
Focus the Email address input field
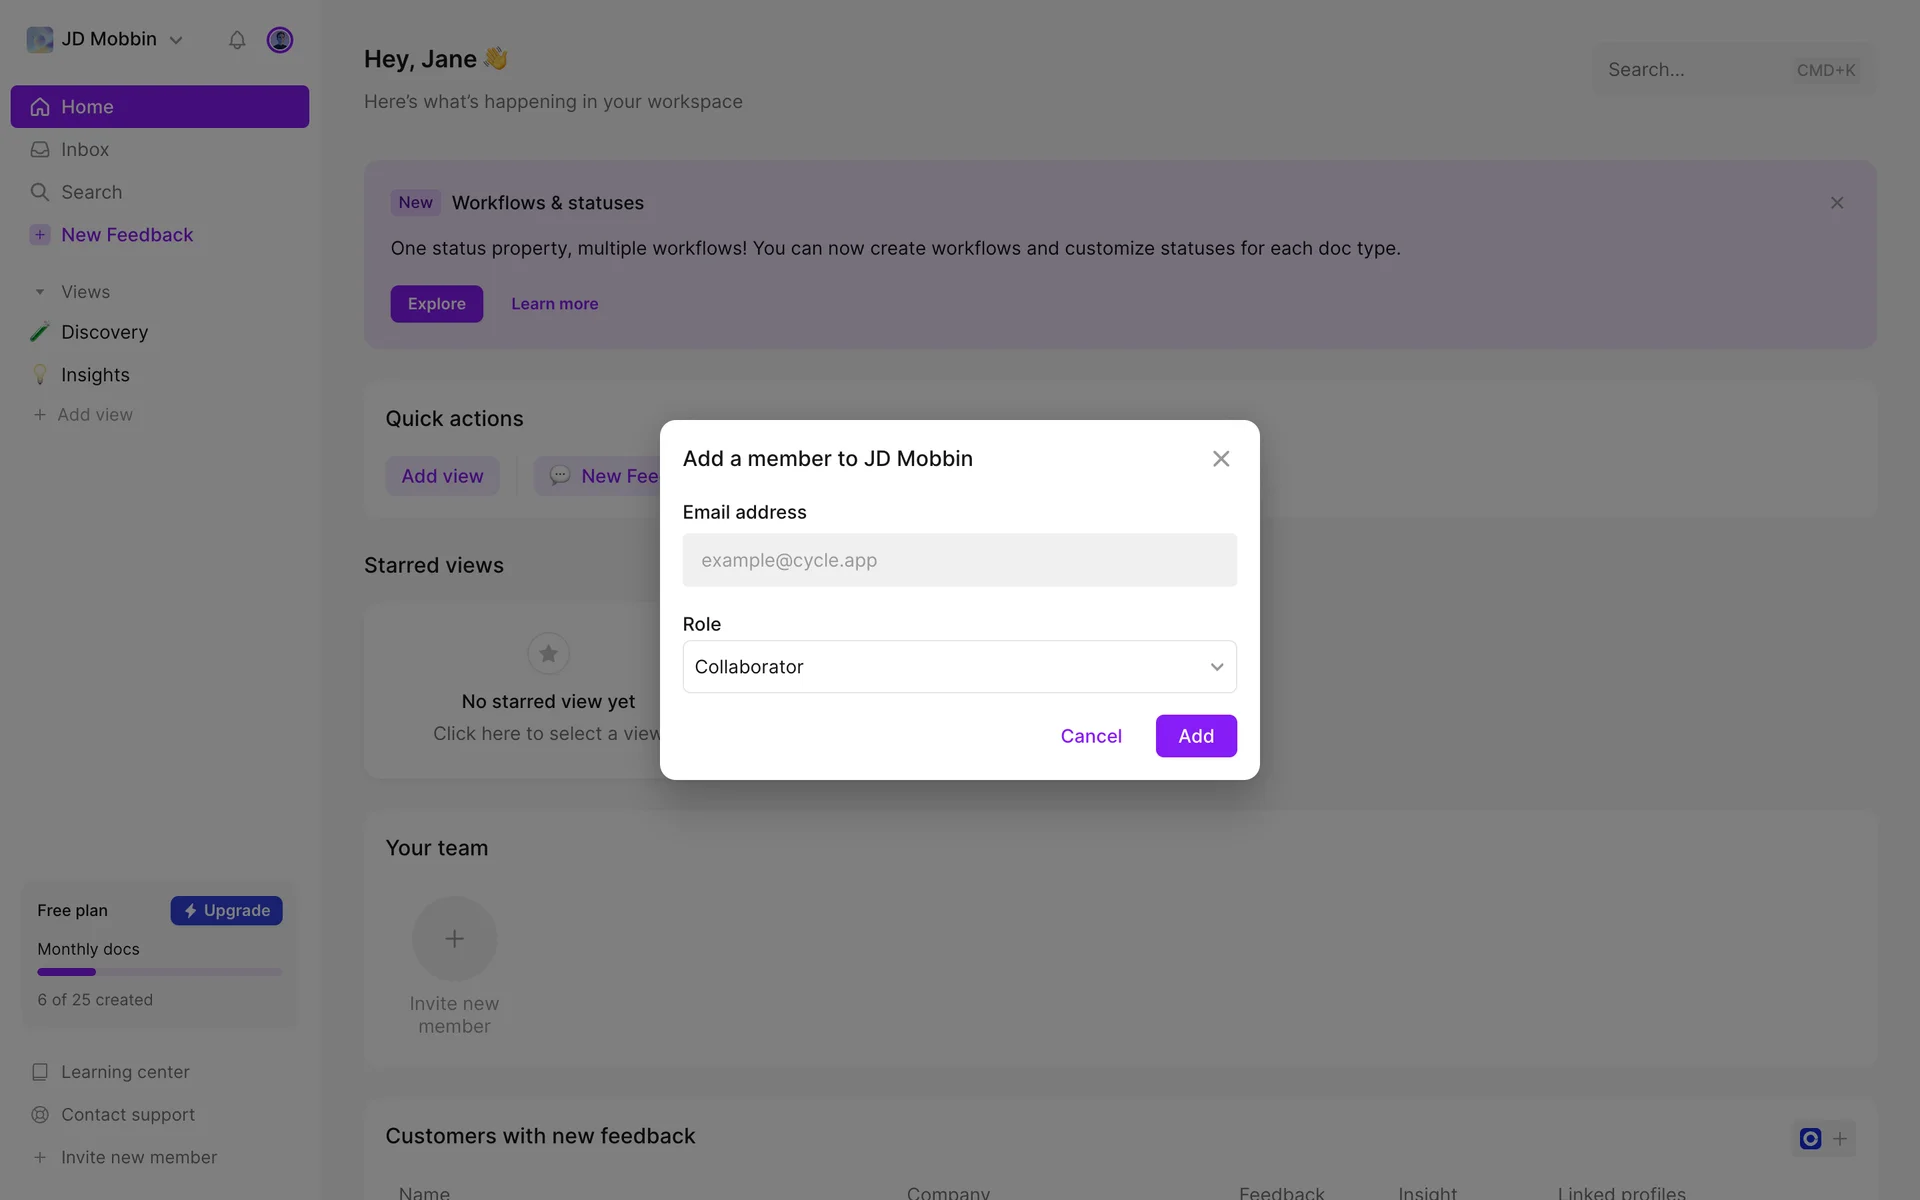959,560
